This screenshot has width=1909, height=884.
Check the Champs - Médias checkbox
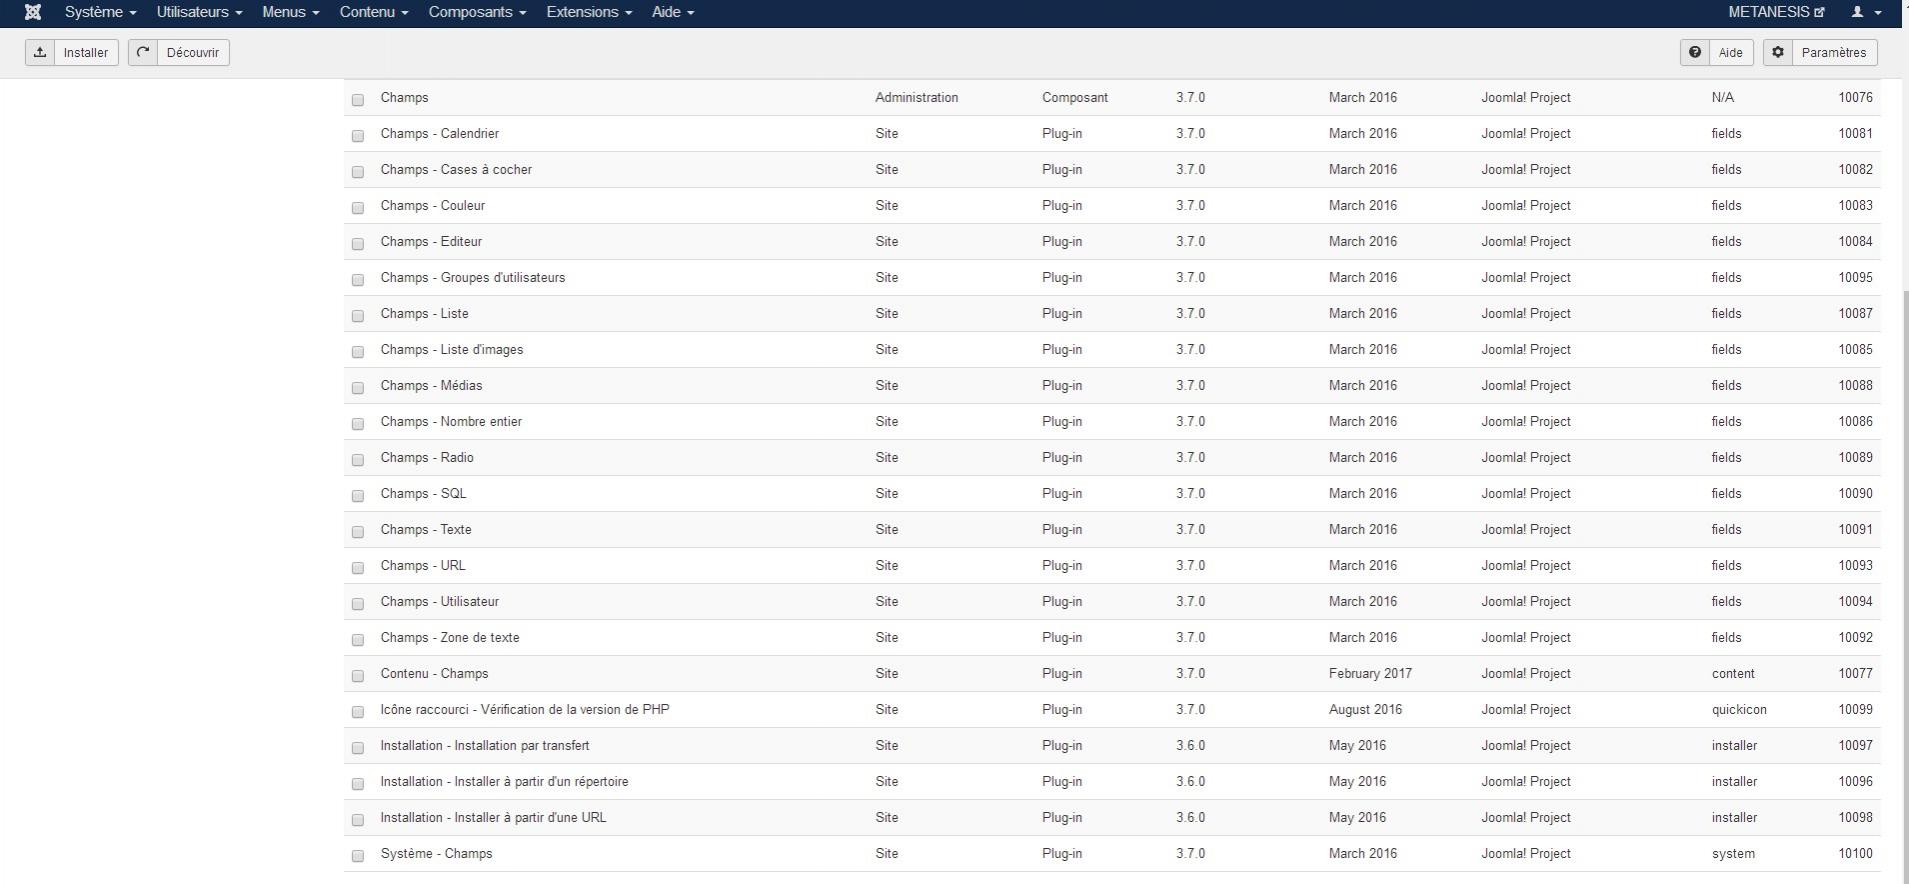358,387
